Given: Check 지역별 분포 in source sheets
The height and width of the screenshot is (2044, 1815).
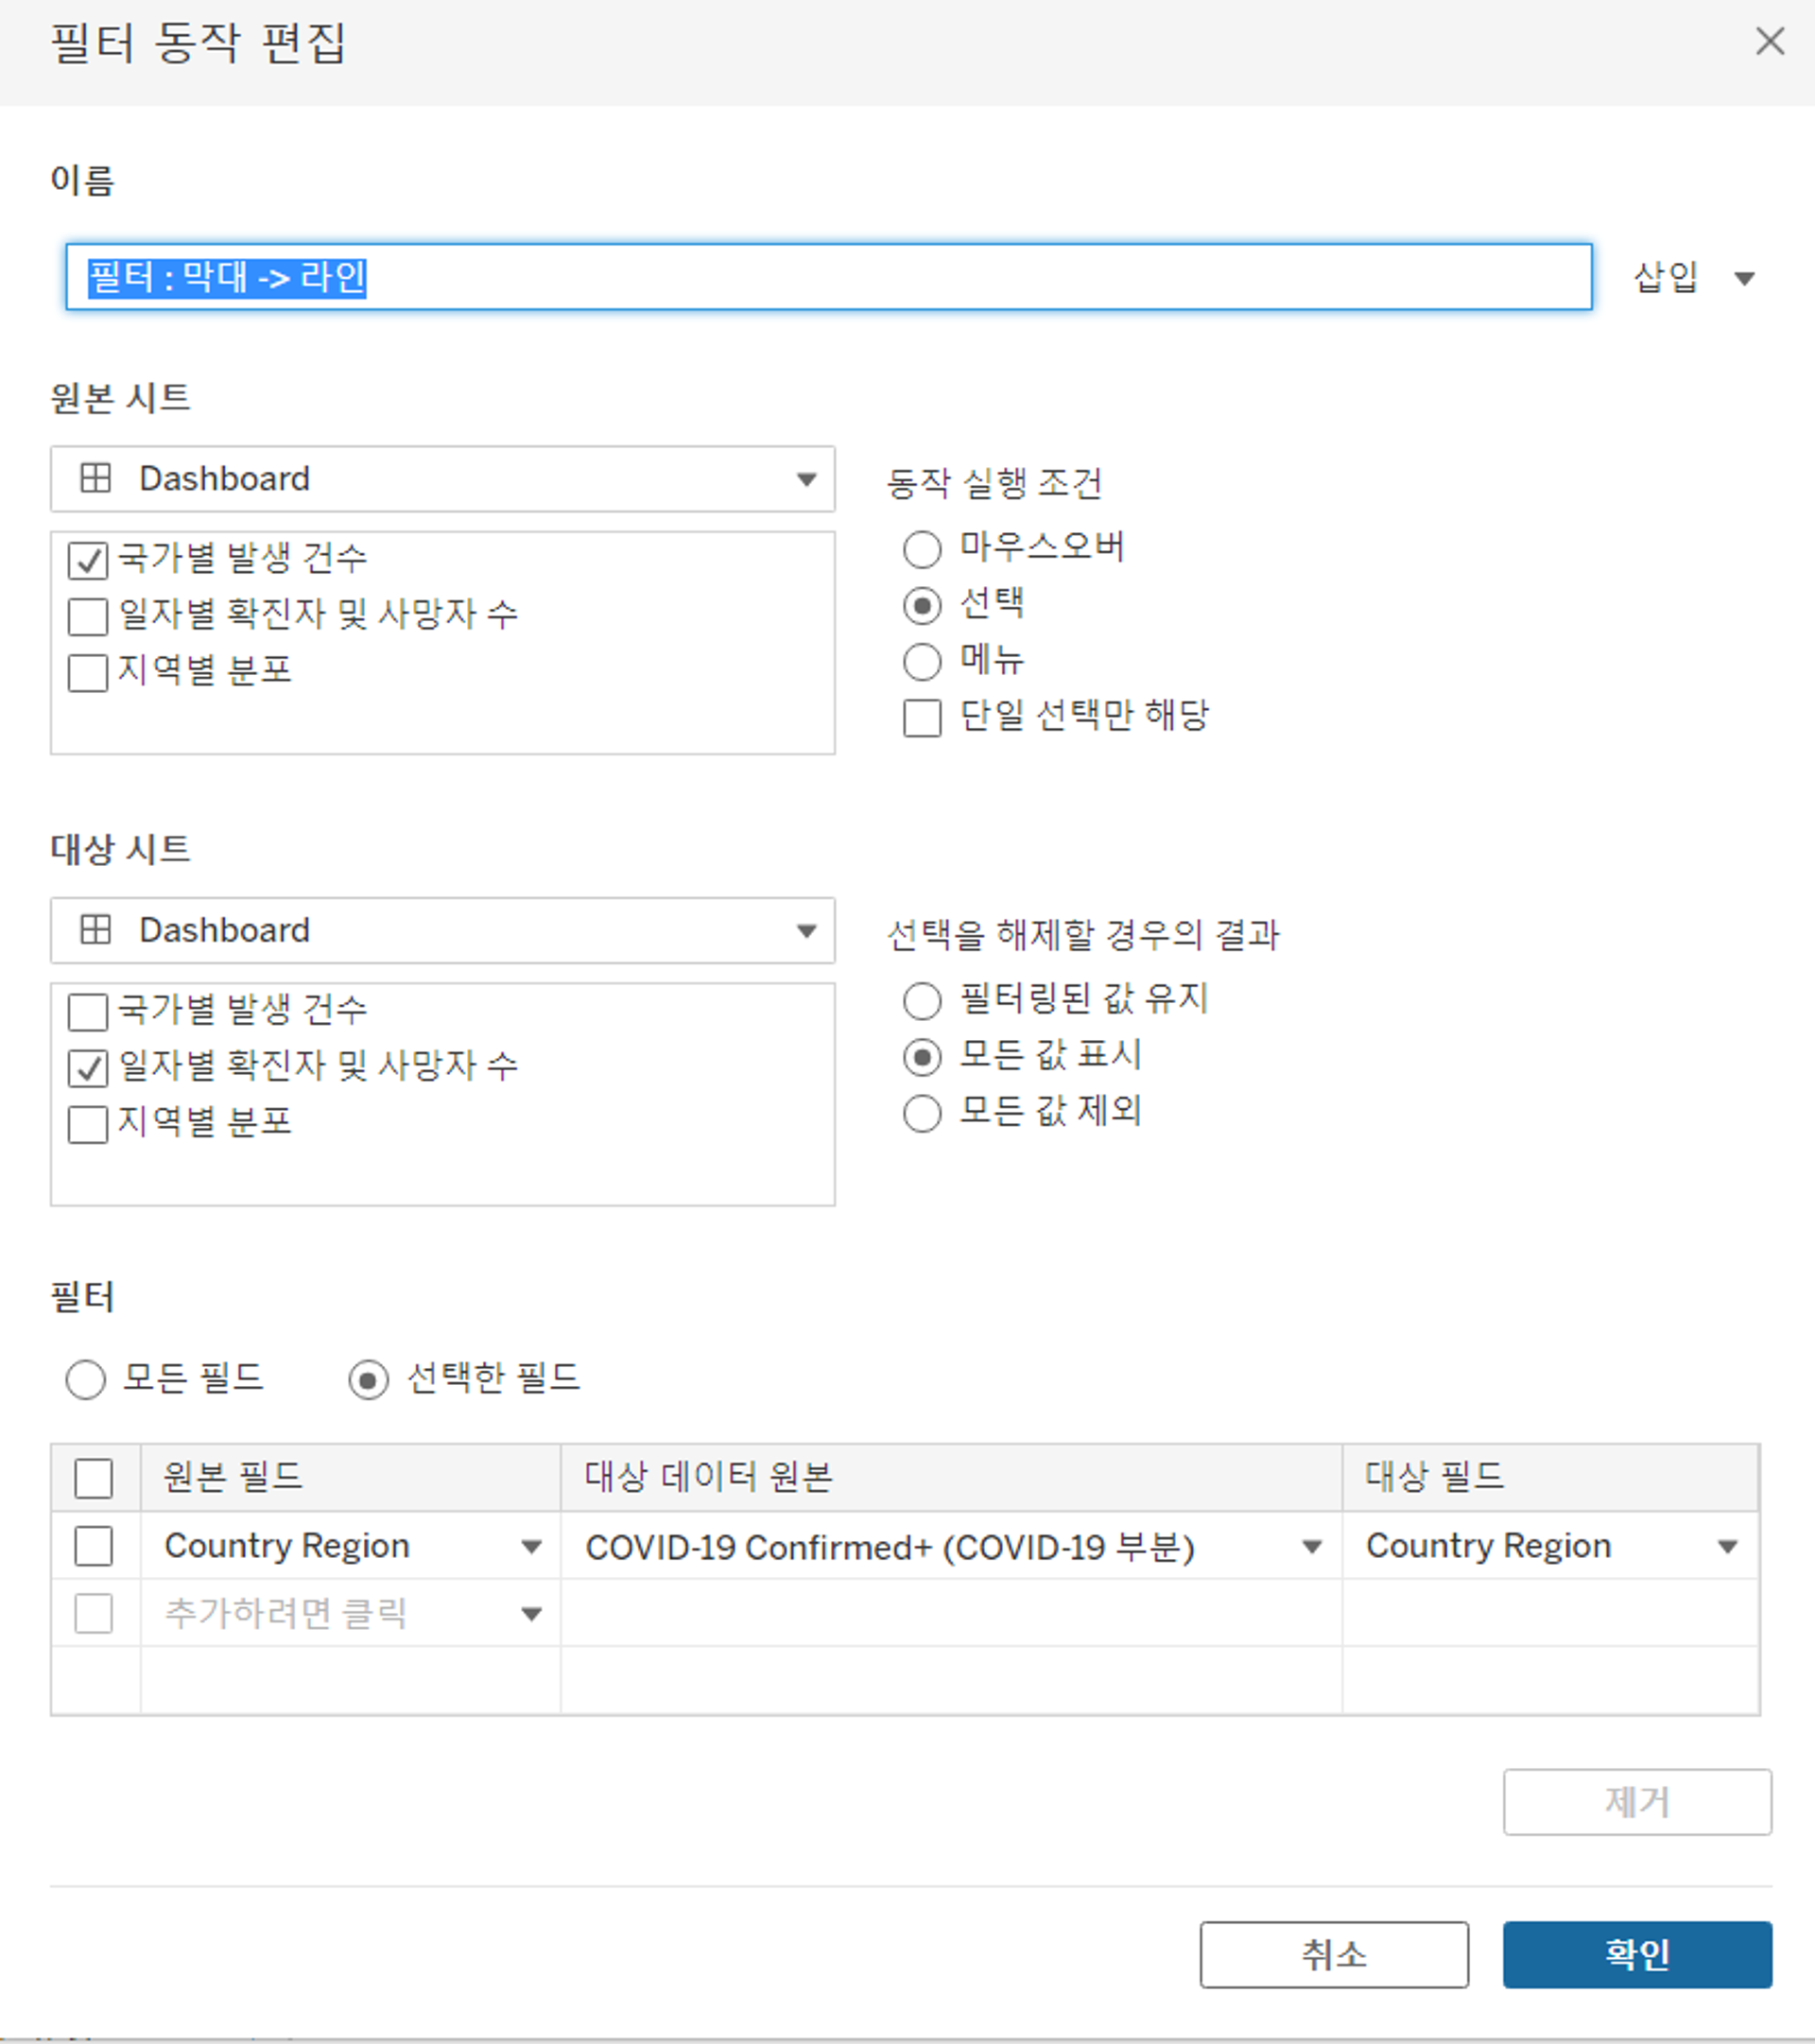Looking at the screenshot, I should pos(88,672).
